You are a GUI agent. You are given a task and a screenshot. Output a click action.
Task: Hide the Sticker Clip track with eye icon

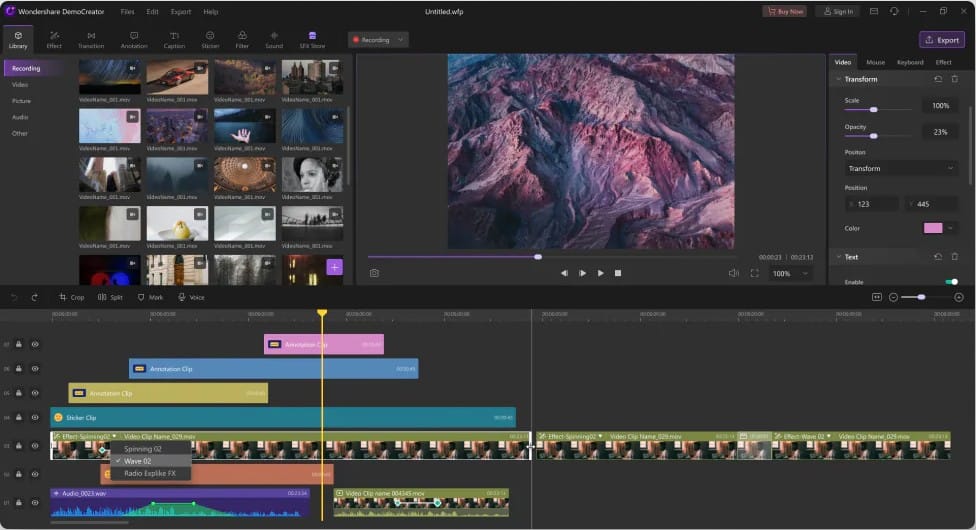point(35,417)
